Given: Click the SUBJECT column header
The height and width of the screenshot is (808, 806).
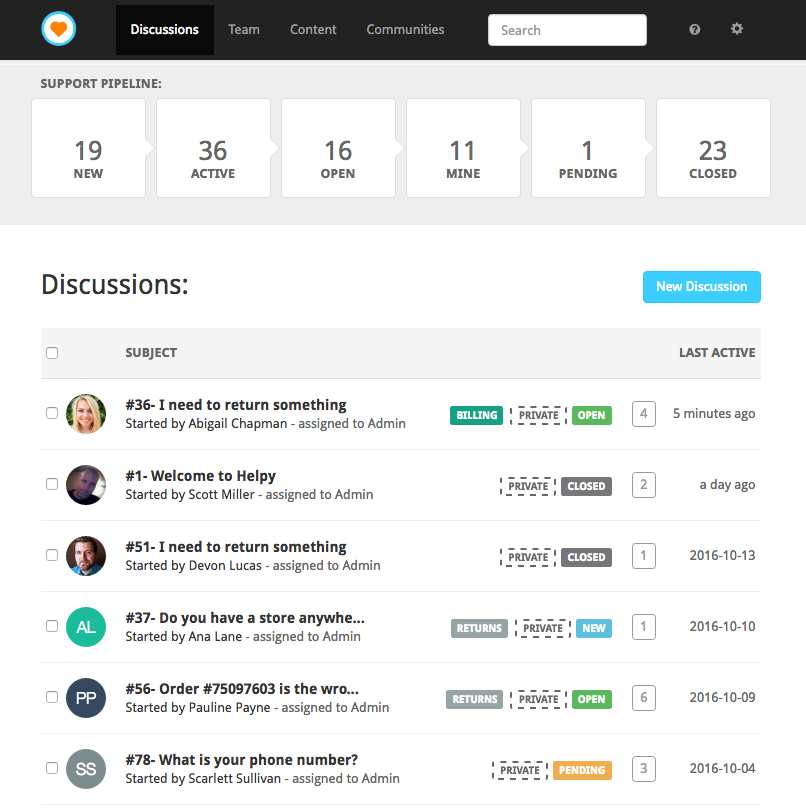Looking at the screenshot, I should click(151, 353).
